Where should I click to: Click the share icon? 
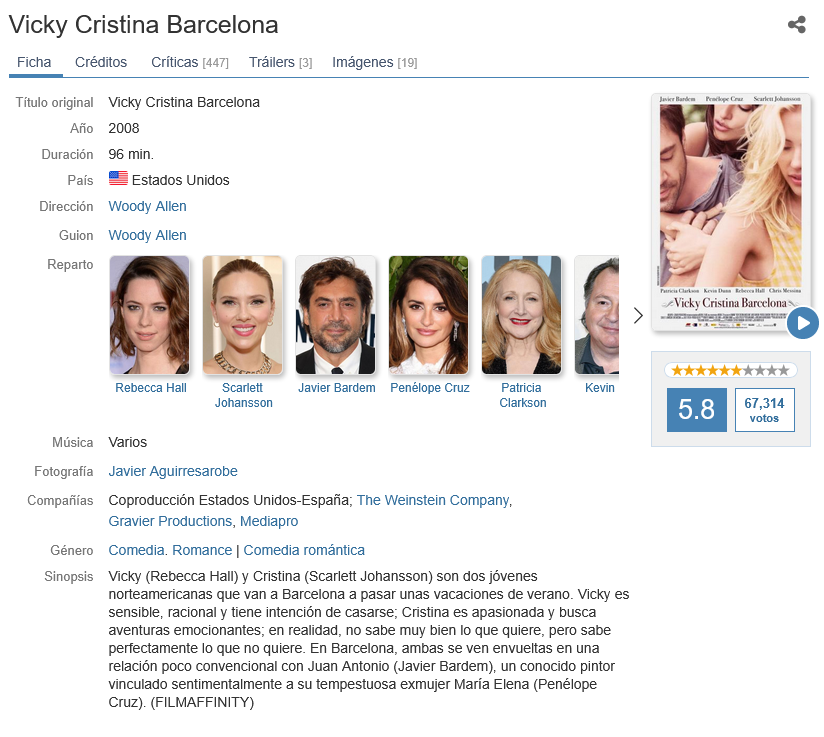[x=797, y=25]
